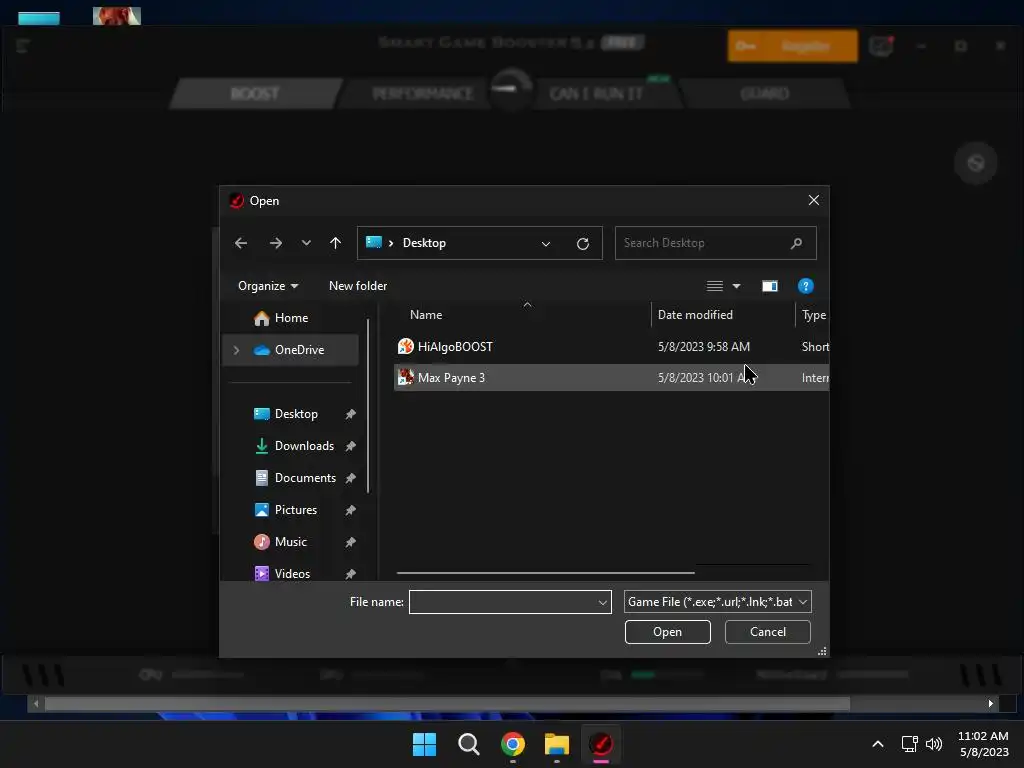Screen dimensions: 1024x768
Task: Open Documents from quick access
Action: 305,478
